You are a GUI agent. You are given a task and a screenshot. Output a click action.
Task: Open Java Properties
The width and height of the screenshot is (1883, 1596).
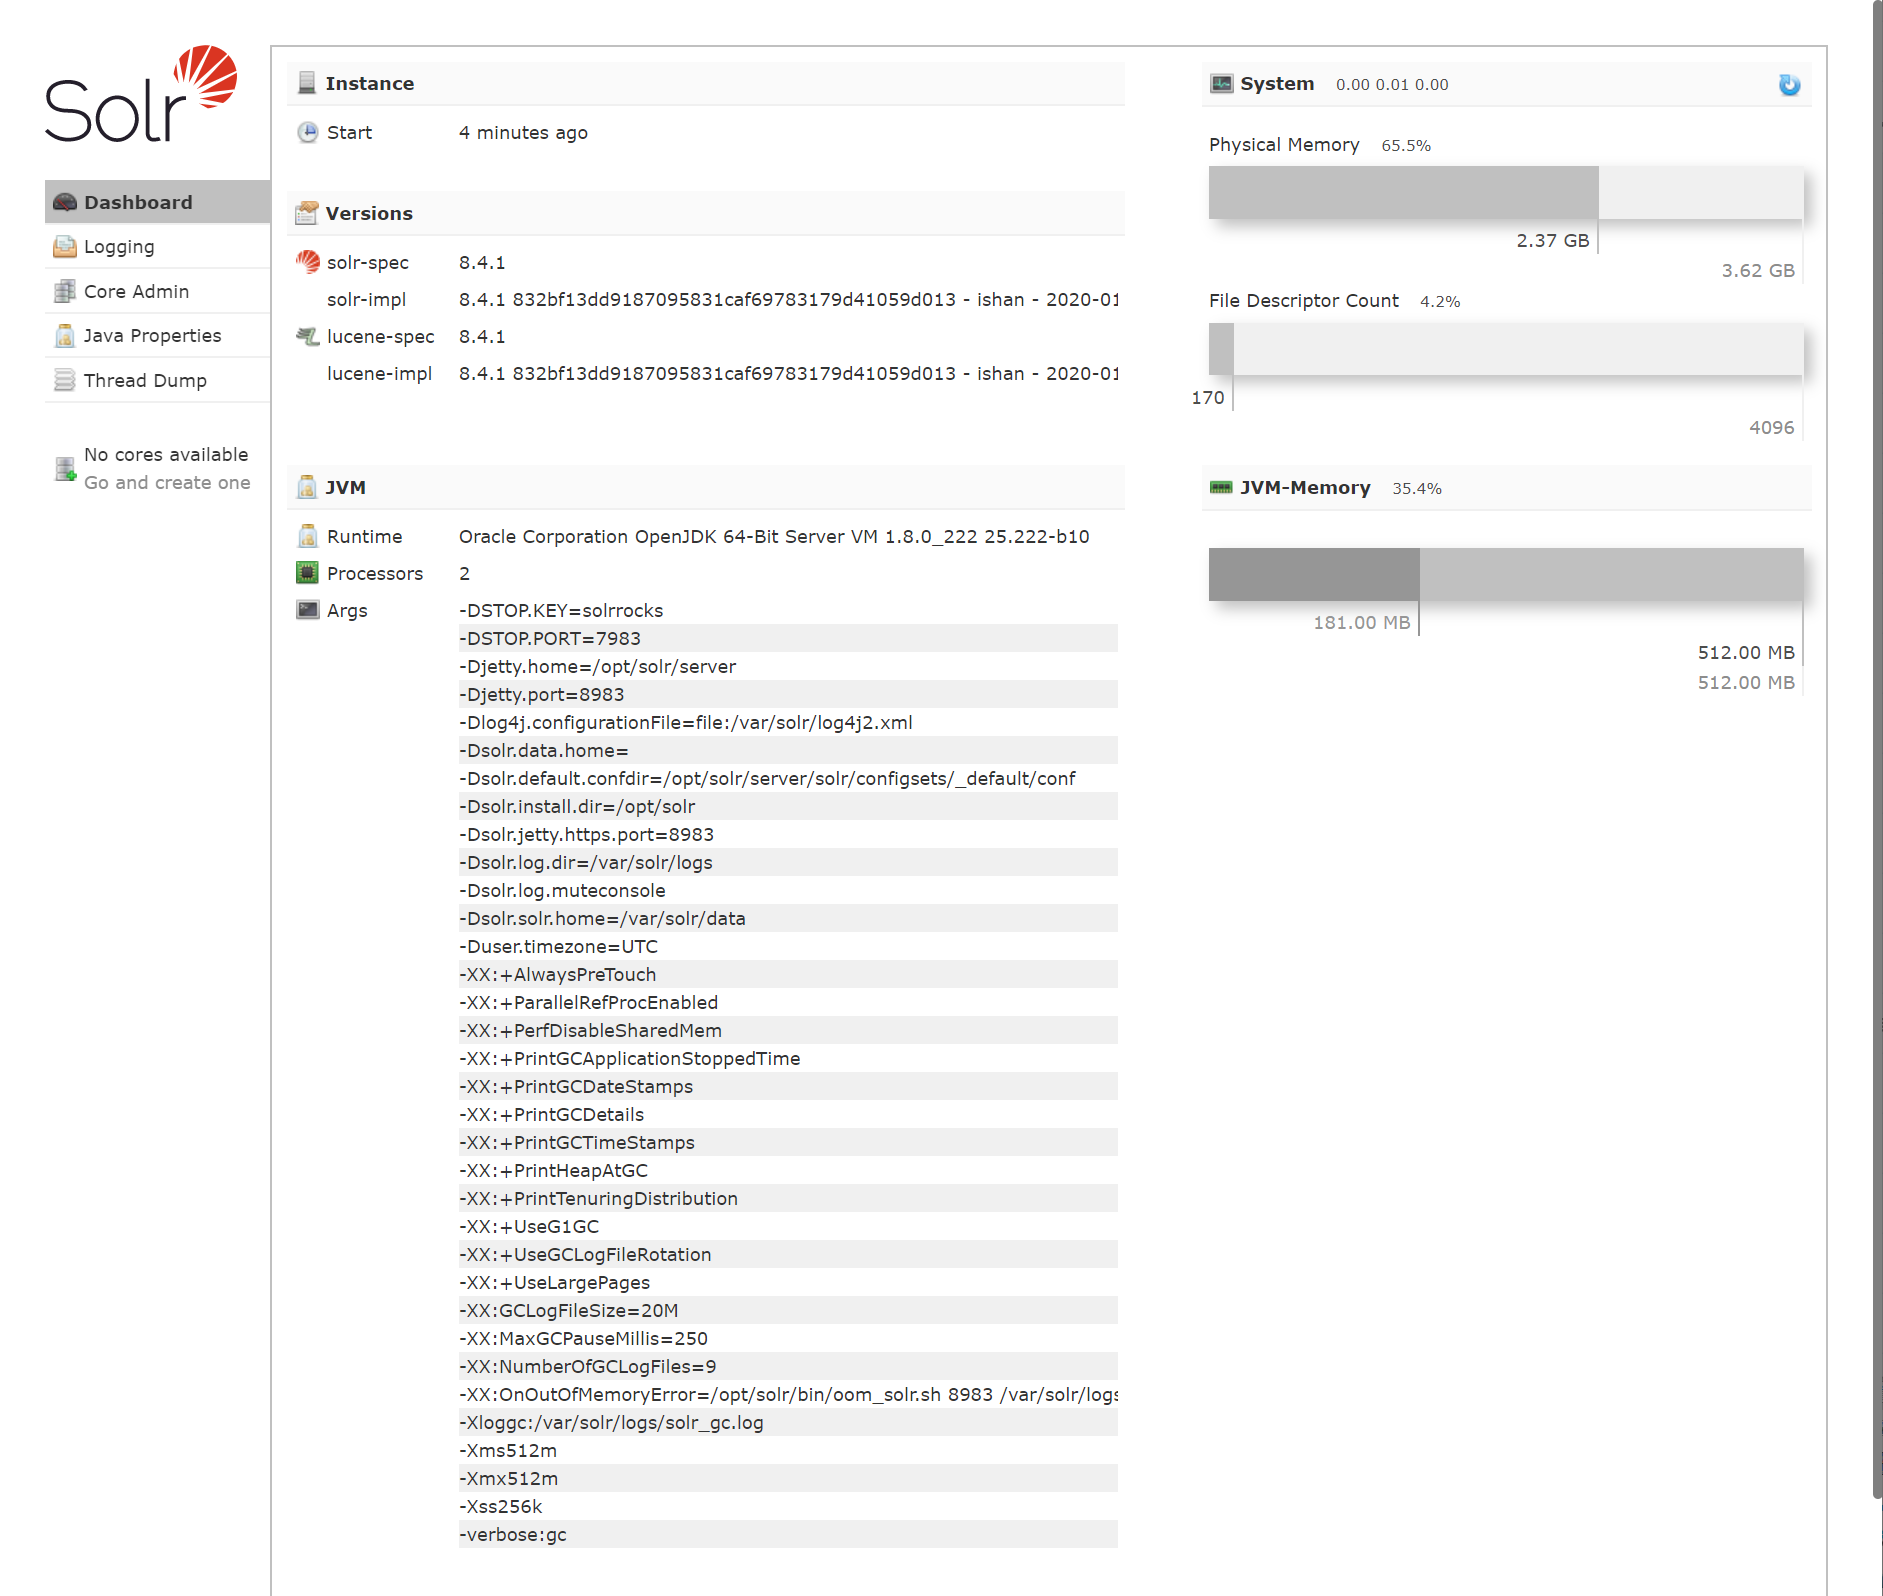click(x=152, y=336)
